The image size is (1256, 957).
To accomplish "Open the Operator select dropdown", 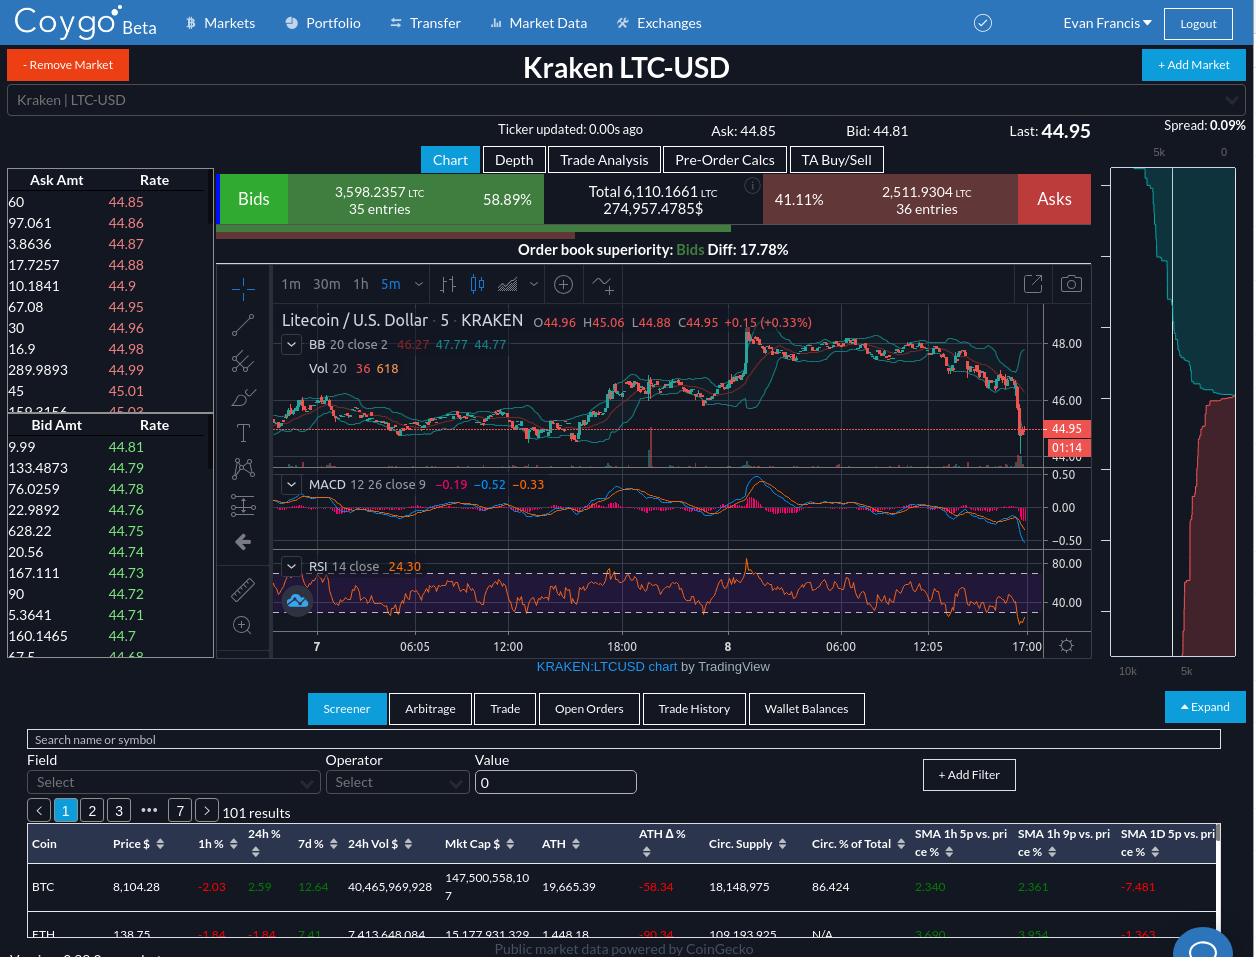I will pos(397,782).
